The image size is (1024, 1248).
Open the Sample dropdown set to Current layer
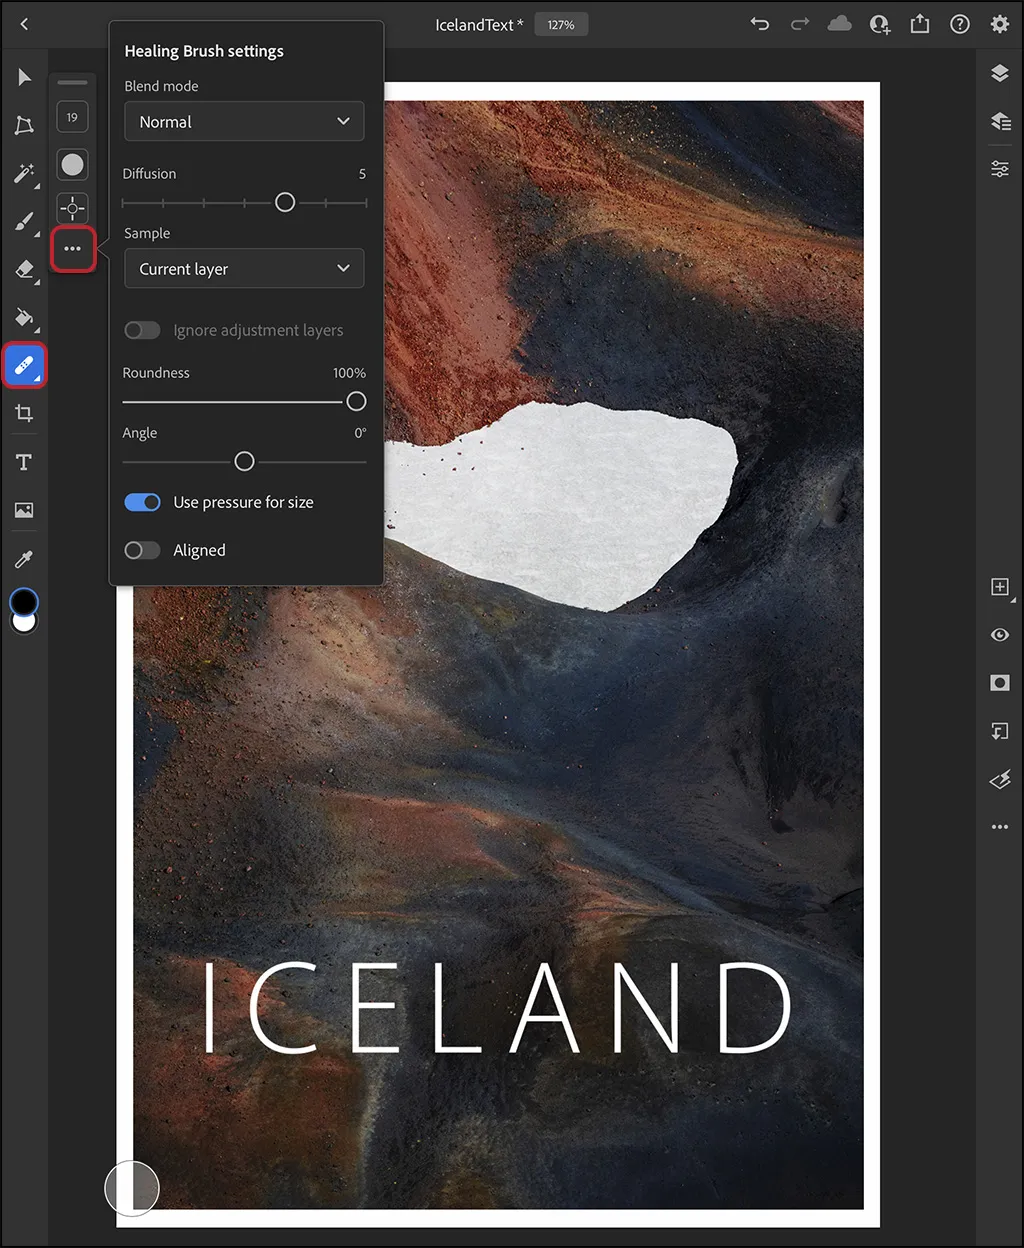[244, 268]
